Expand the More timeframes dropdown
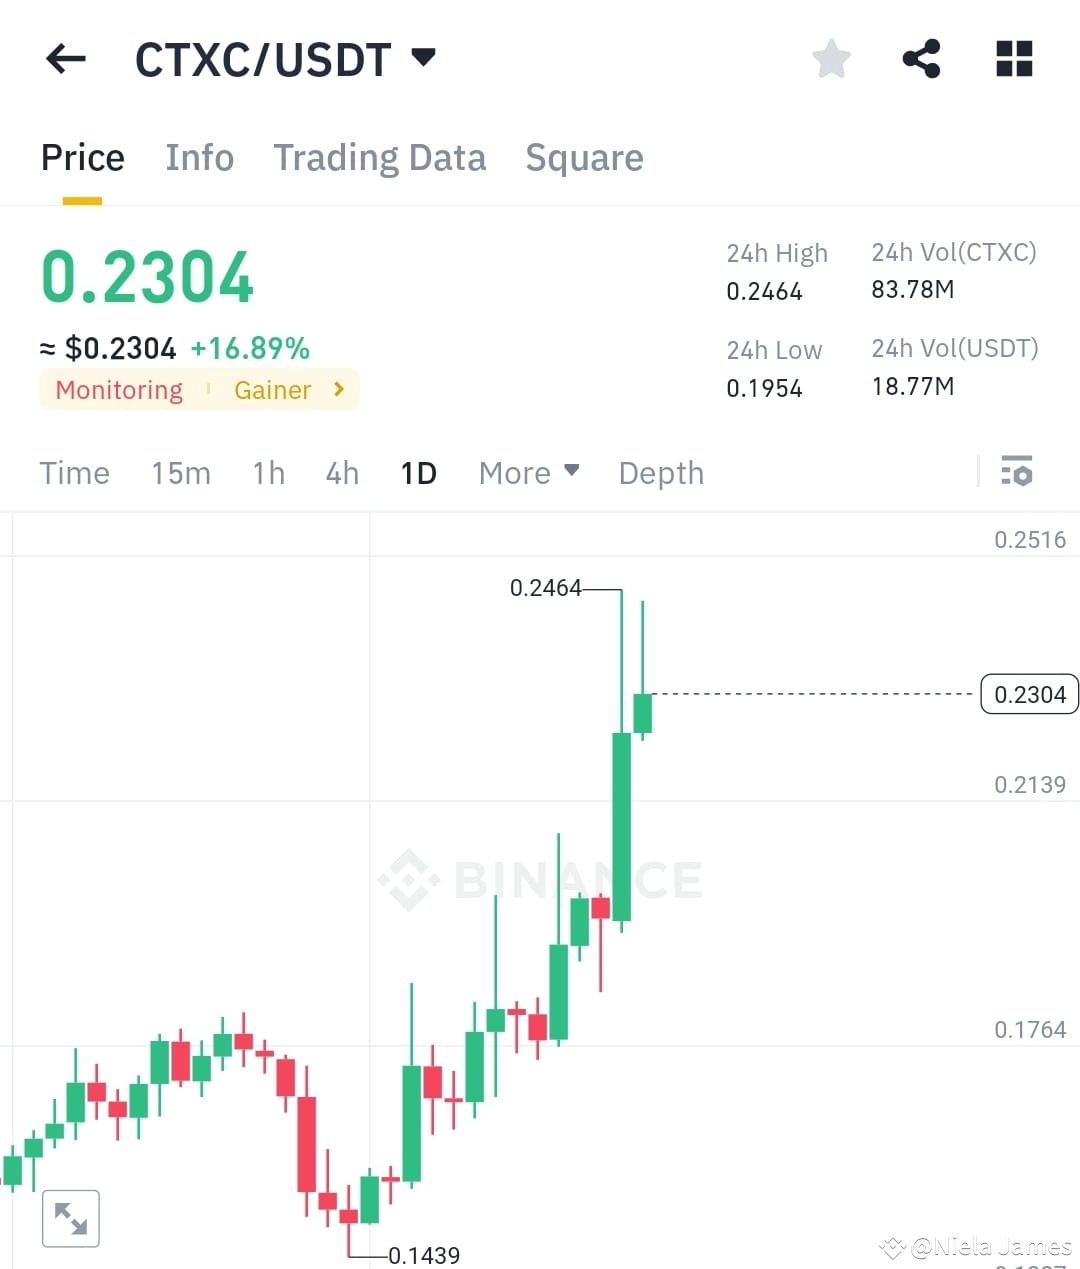The image size is (1080, 1269). (x=528, y=473)
